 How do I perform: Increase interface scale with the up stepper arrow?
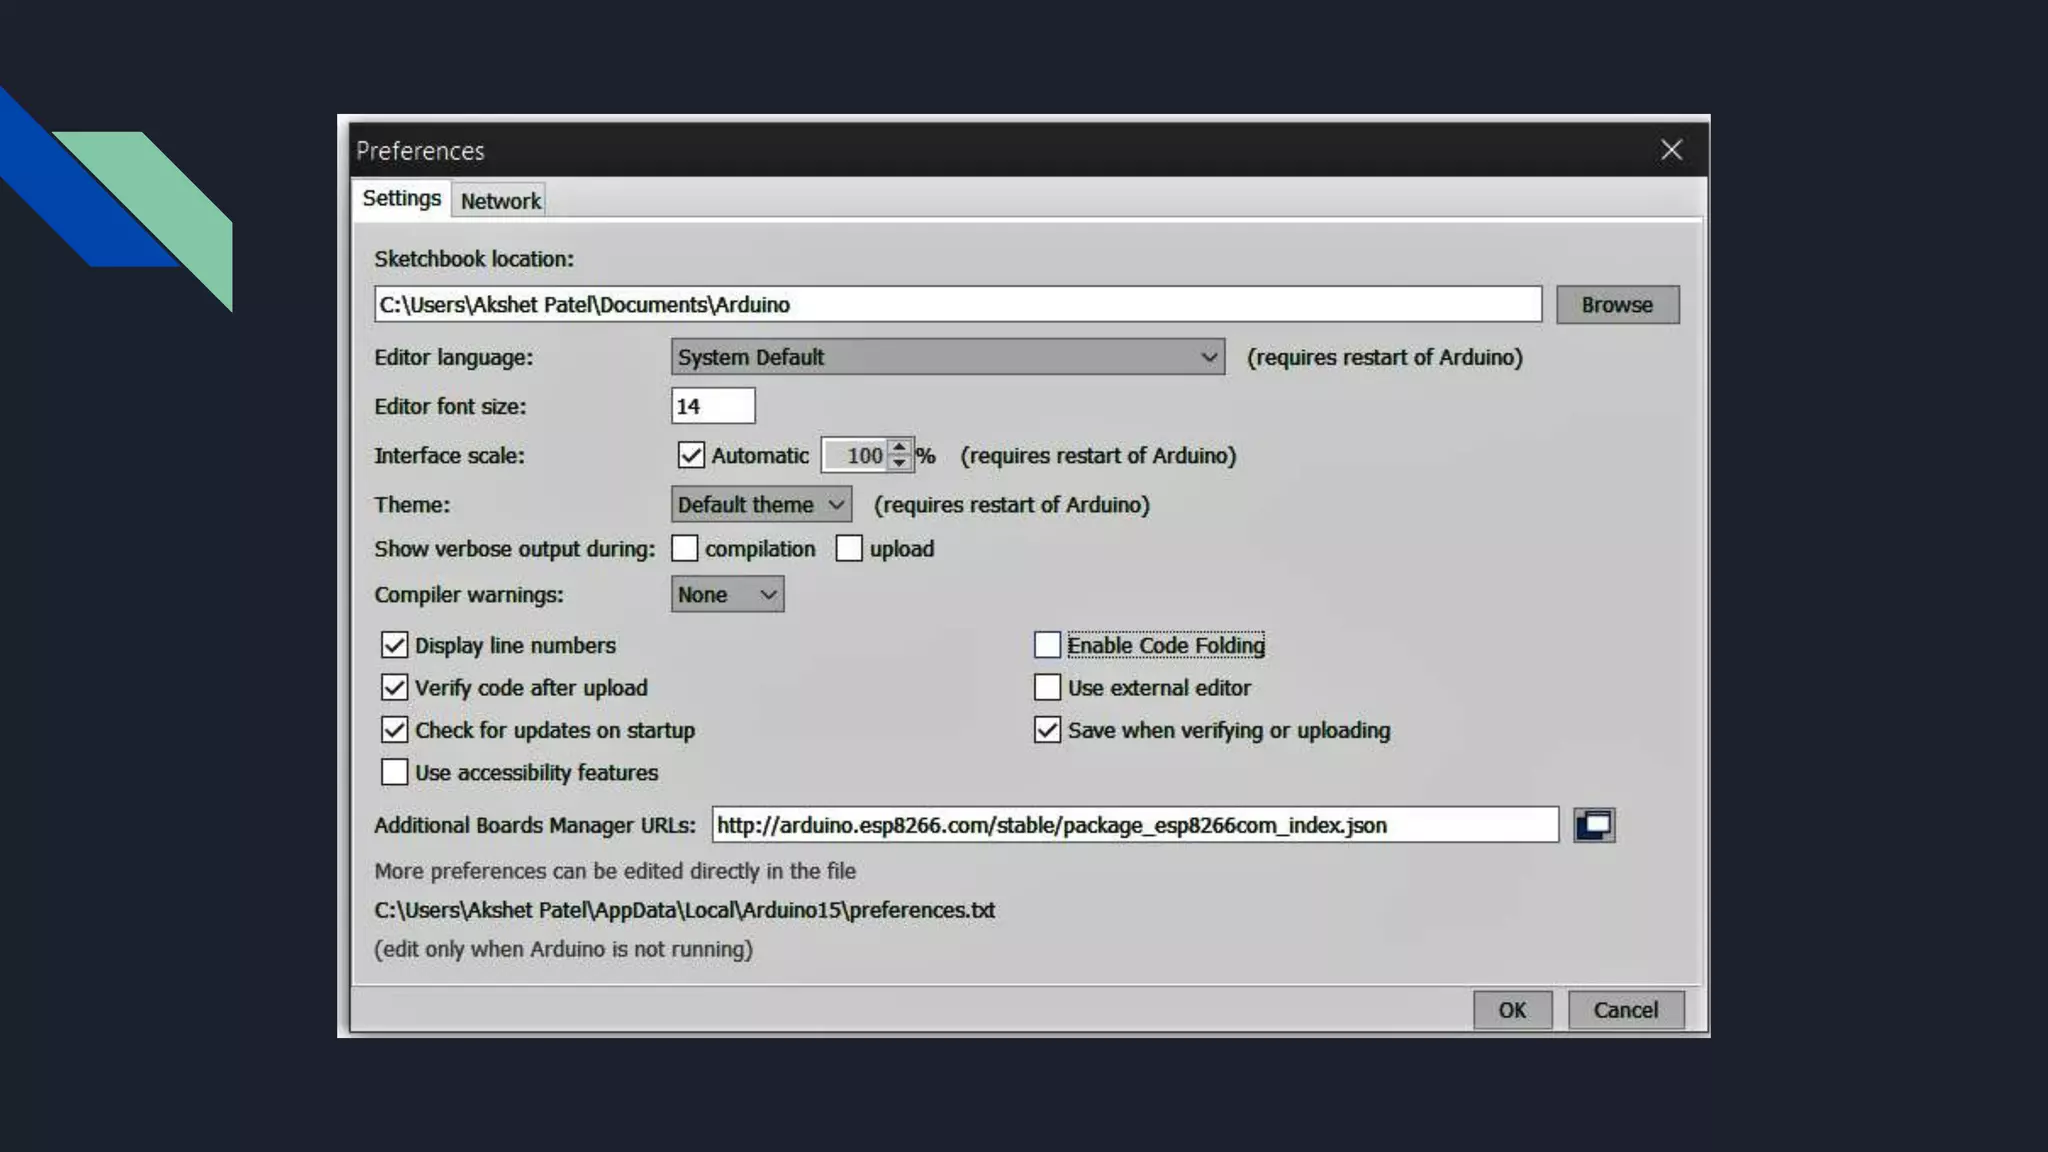(x=899, y=447)
